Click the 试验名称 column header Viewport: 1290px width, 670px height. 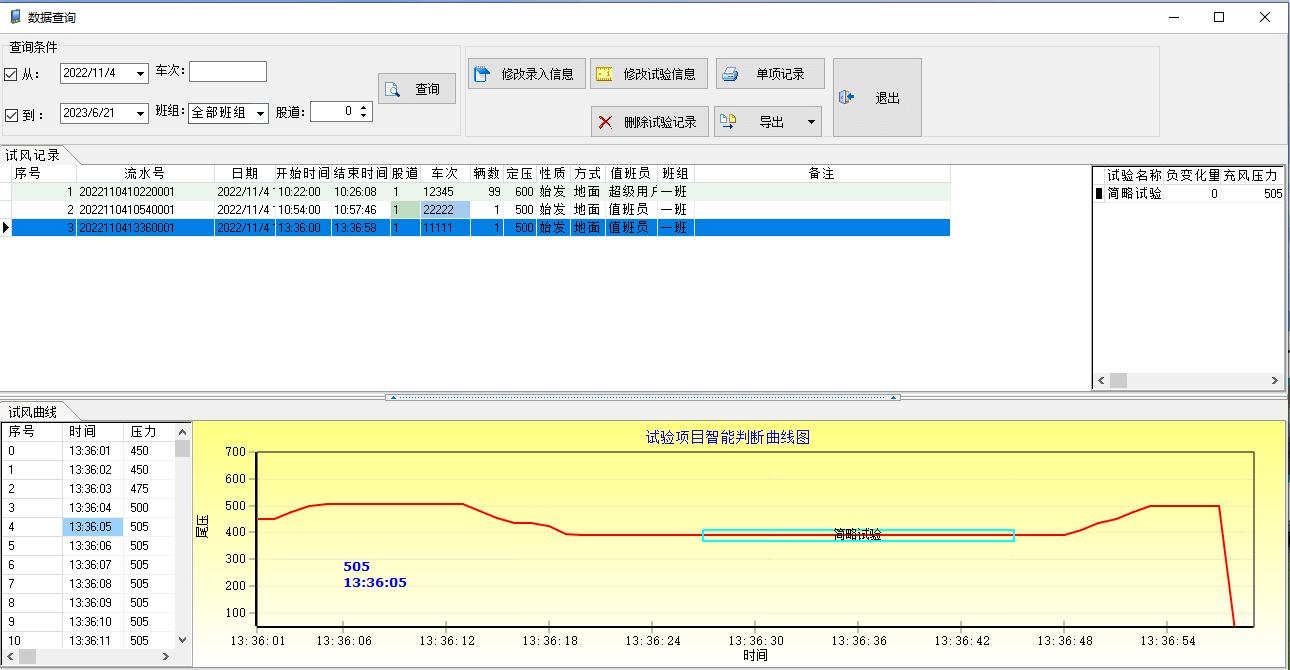pyautogui.click(x=1135, y=175)
